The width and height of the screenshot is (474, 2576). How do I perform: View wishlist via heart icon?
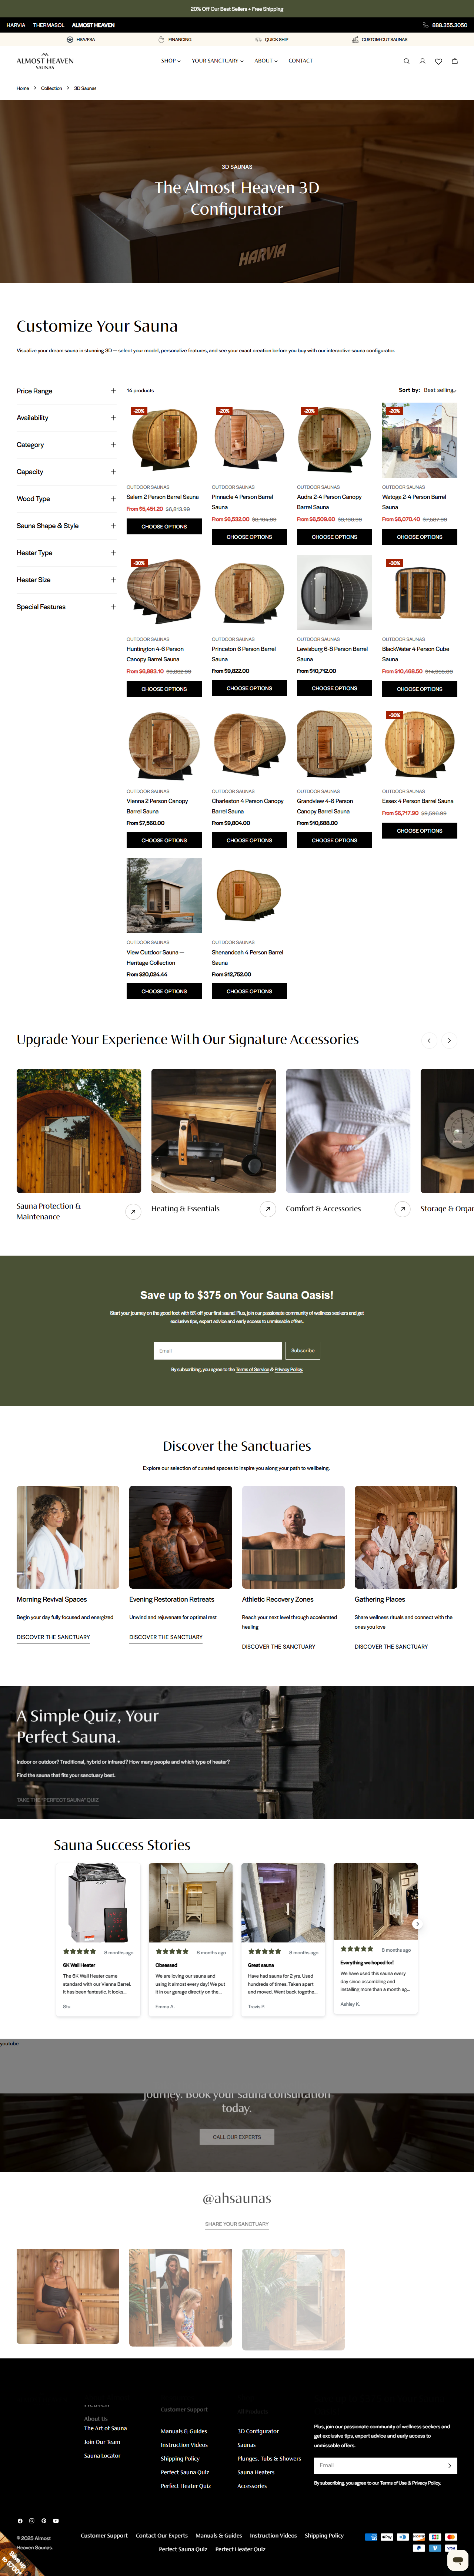click(438, 61)
